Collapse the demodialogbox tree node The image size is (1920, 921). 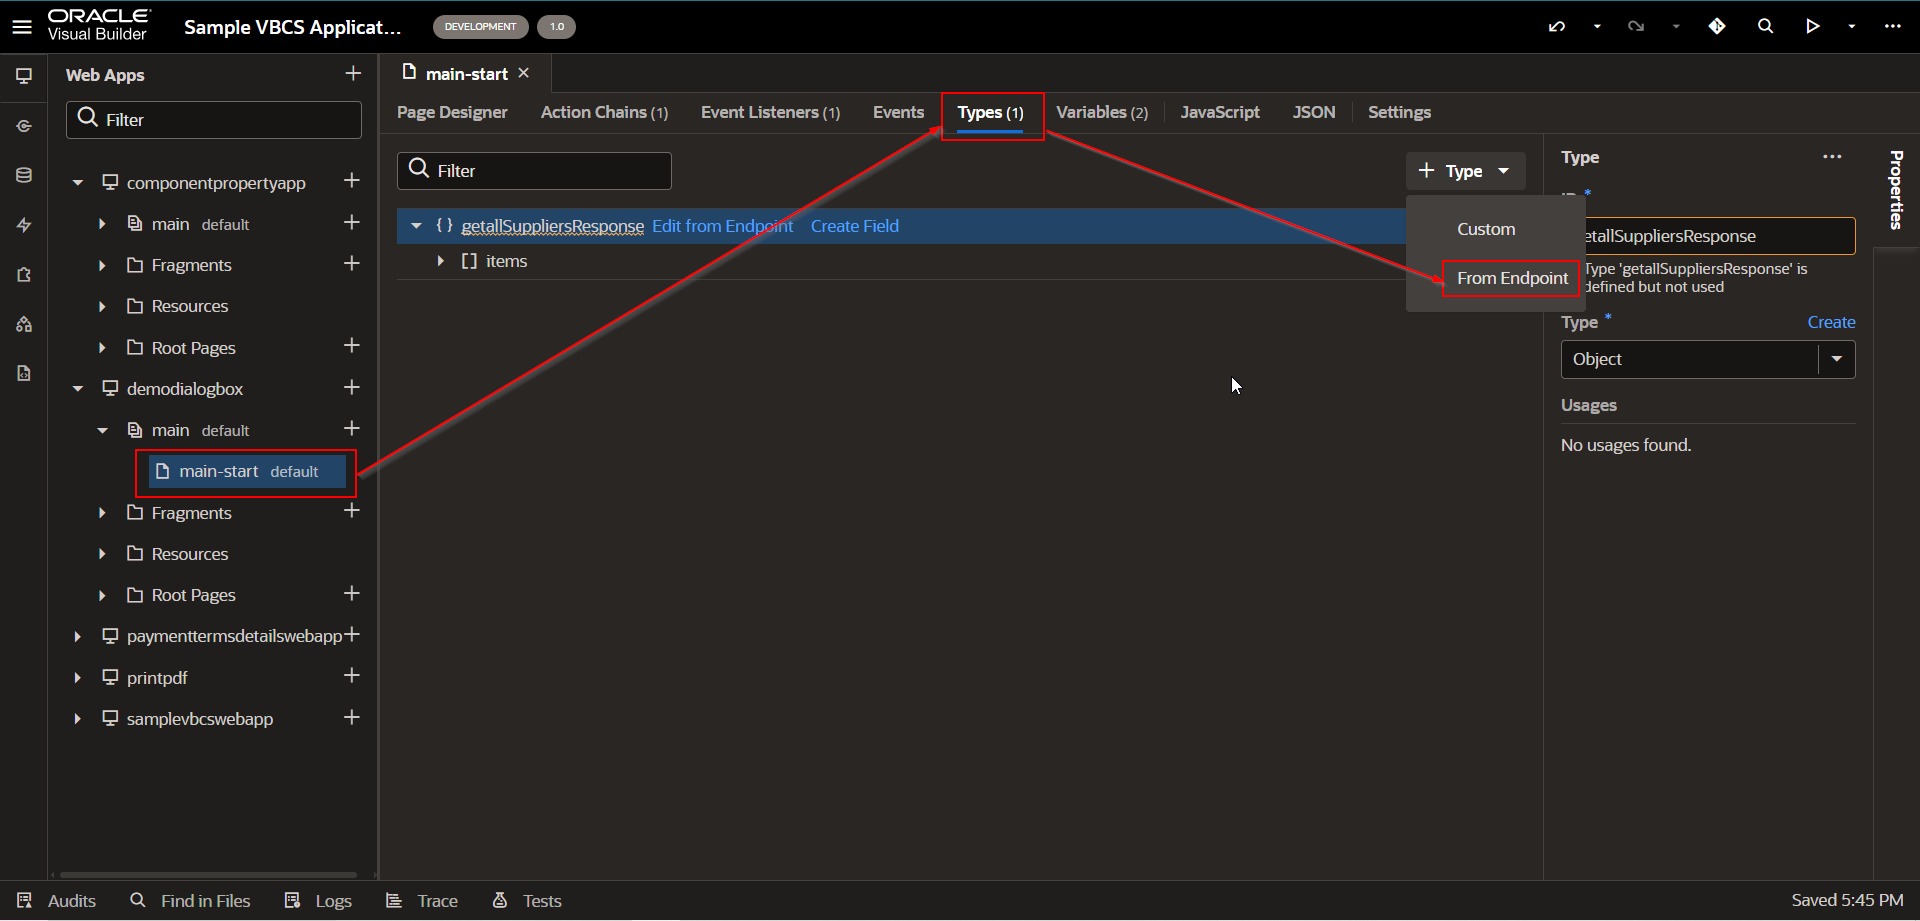coord(77,389)
